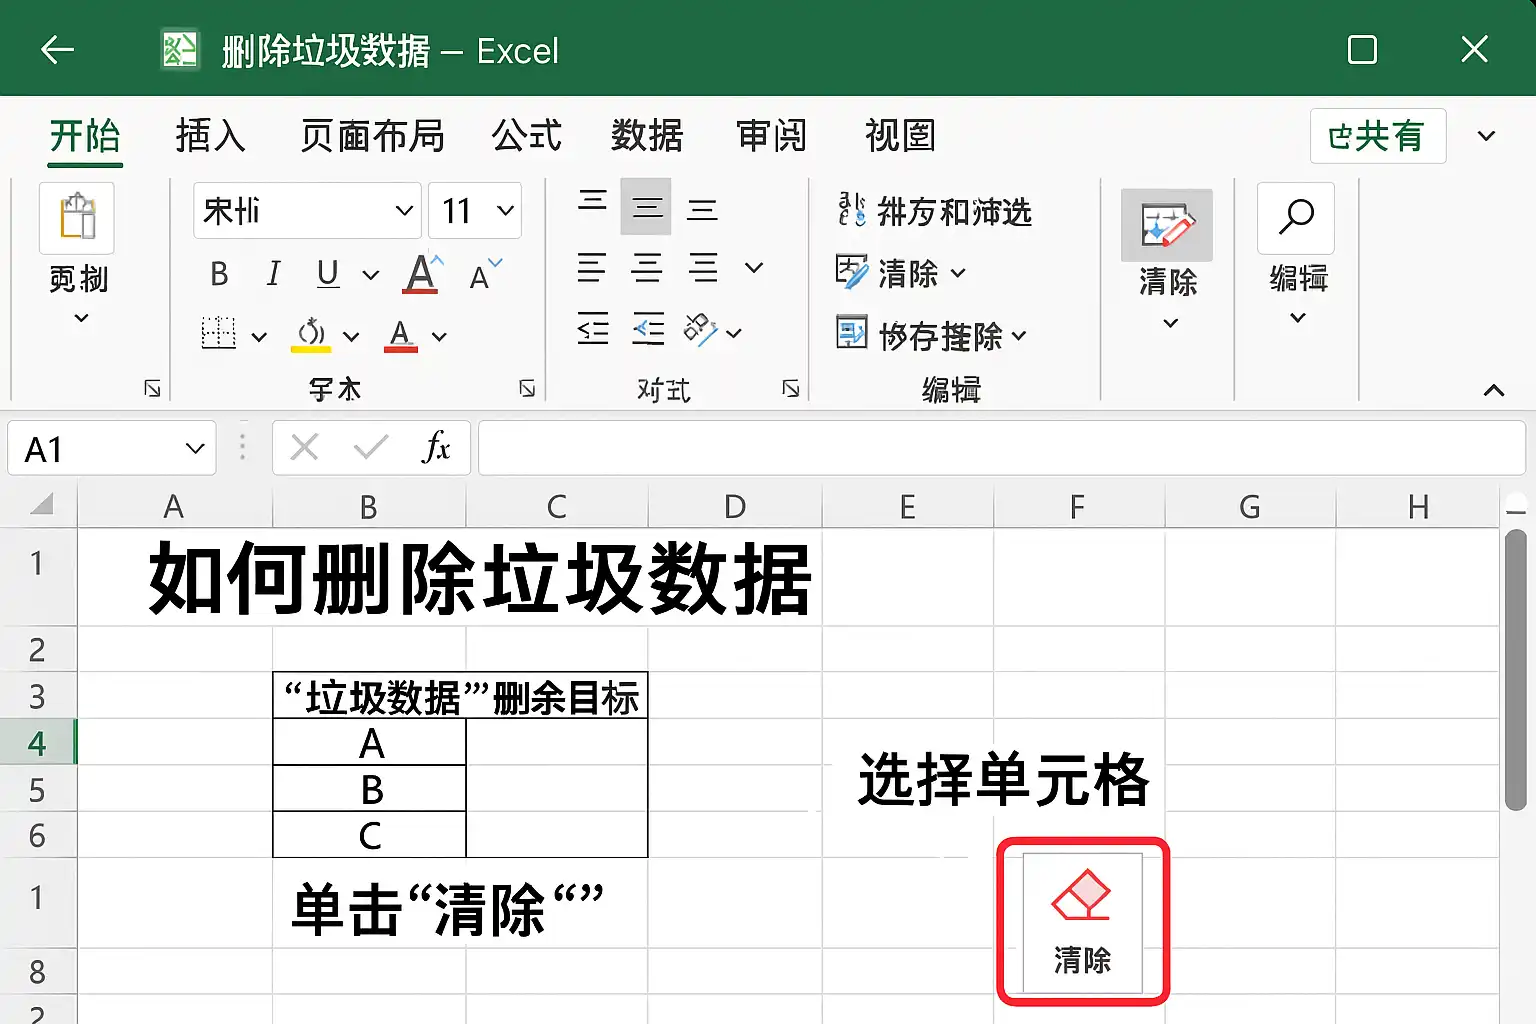Image resolution: width=1536 pixels, height=1024 pixels.
Task: Click the 共享 (Share) button
Action: click(x=1378, y=136)
